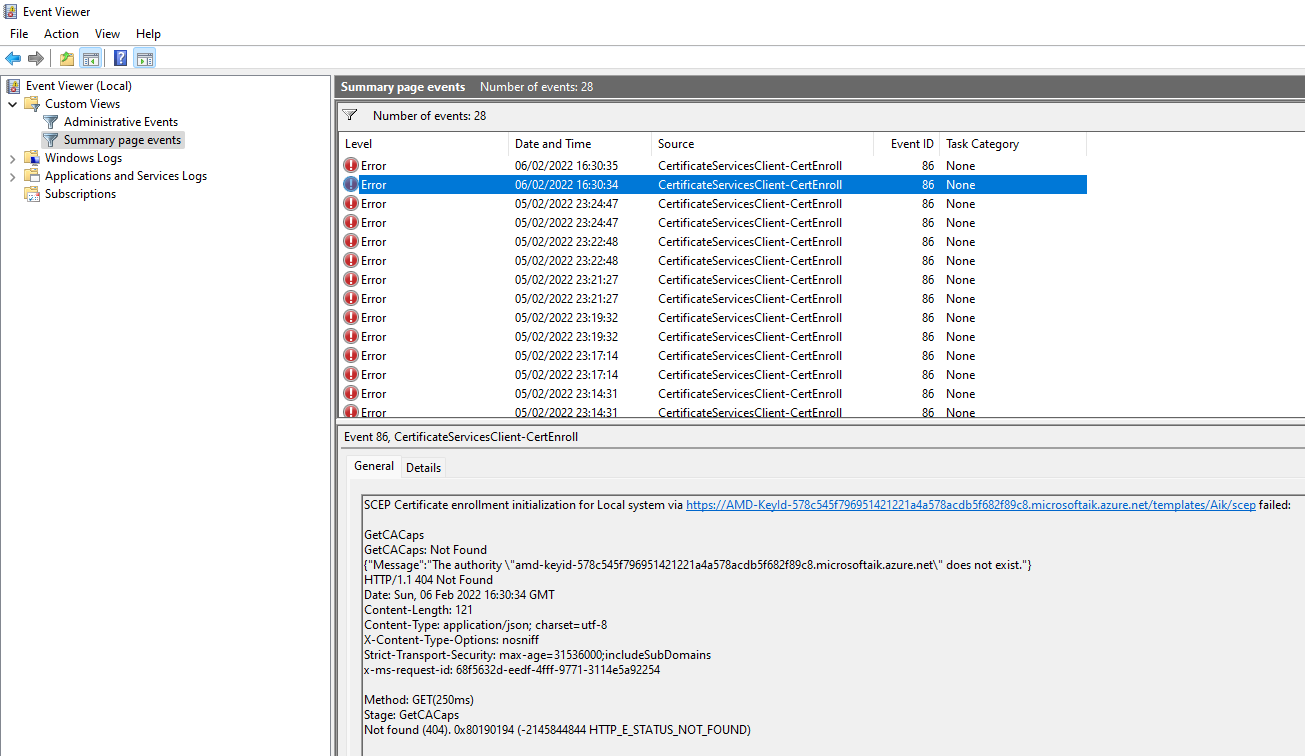The image size is (1305, 756).
Task: Click the Custom Views folder icon
Action: point(32,104)
